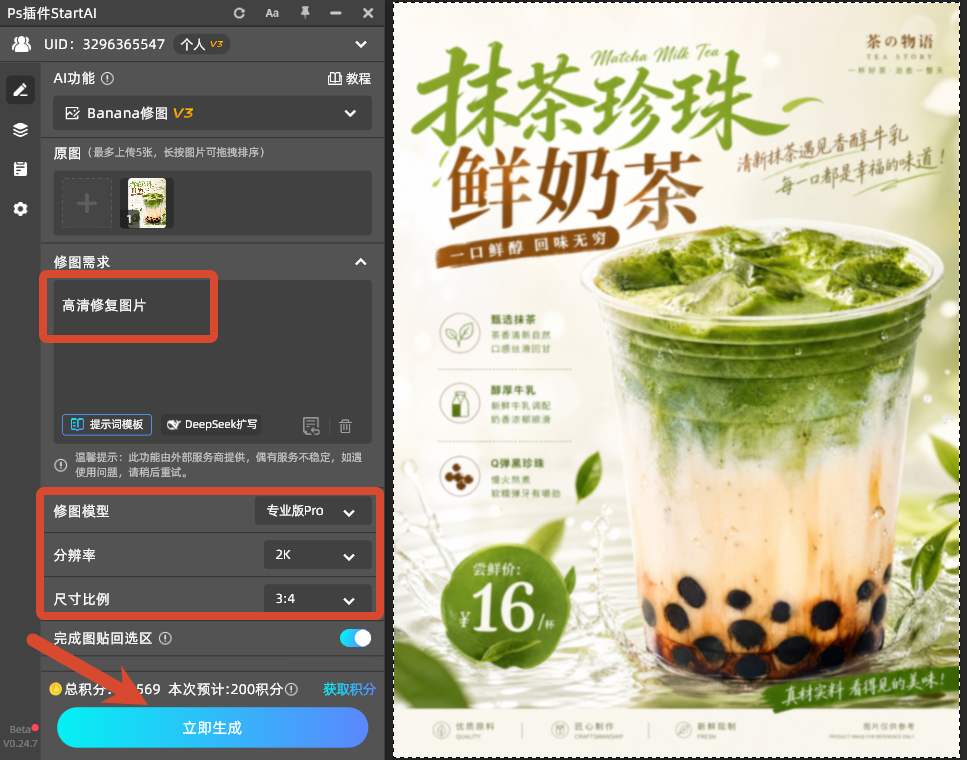Clear prompt with the trash icon
Image resolution: width=967 pixels, height=760 pixels.
click(345, 426)
